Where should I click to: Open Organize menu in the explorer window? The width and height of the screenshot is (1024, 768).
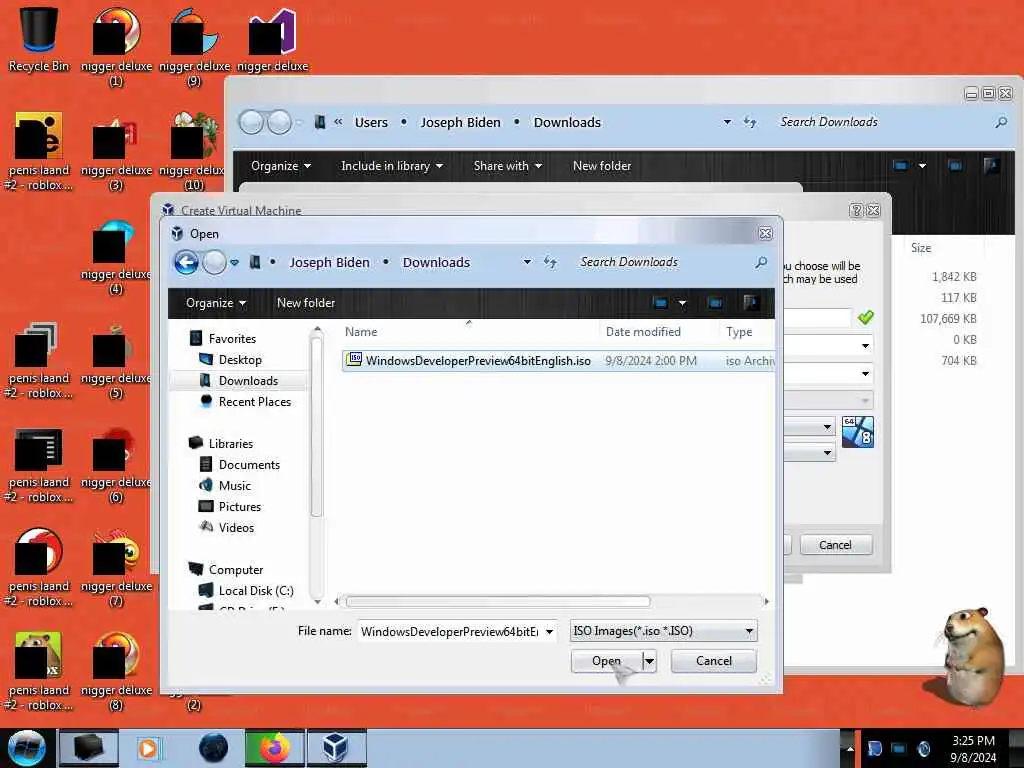pos(281,166)
